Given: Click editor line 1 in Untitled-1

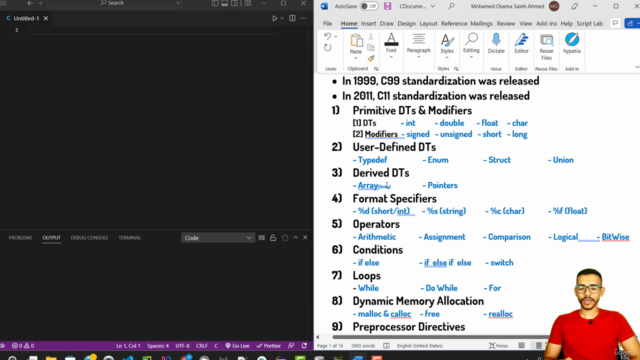Looking at the screenshot, I should (x=155, y=30).
